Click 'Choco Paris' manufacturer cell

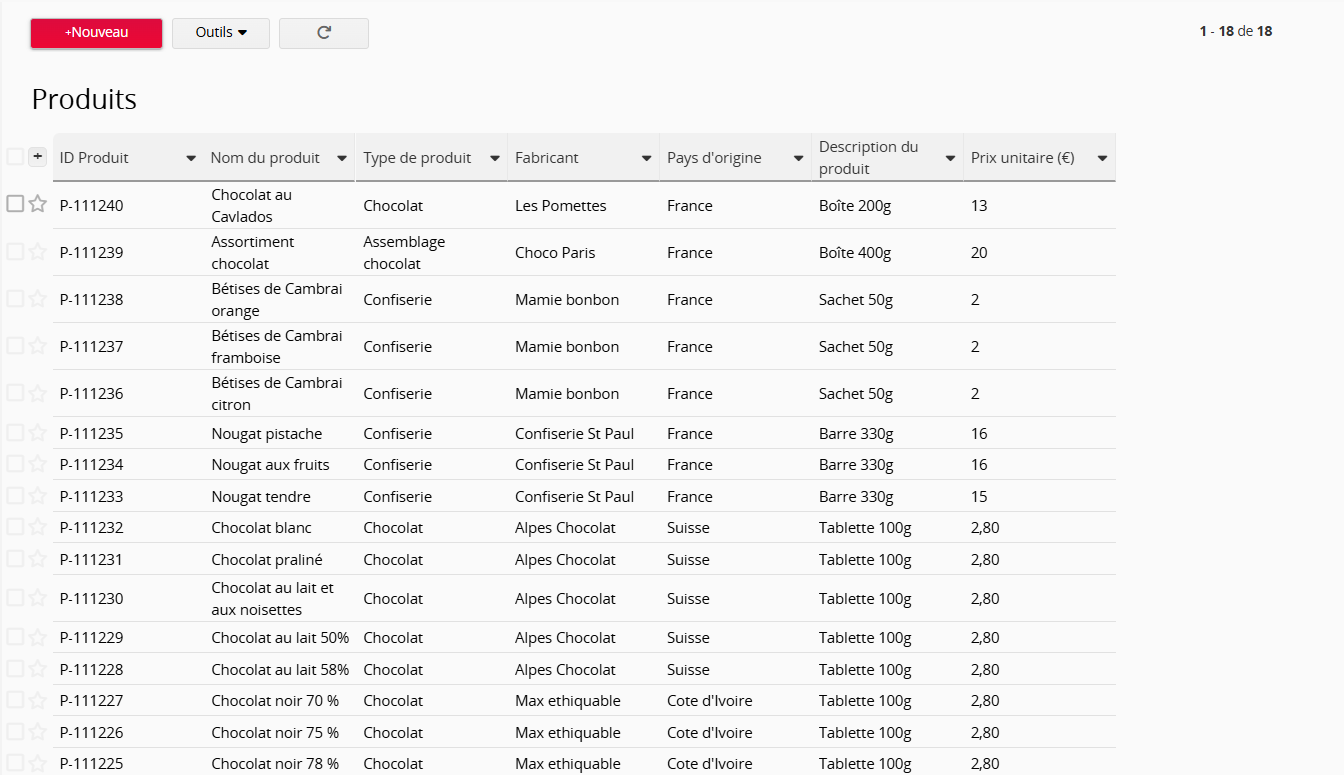click(555, 253)
